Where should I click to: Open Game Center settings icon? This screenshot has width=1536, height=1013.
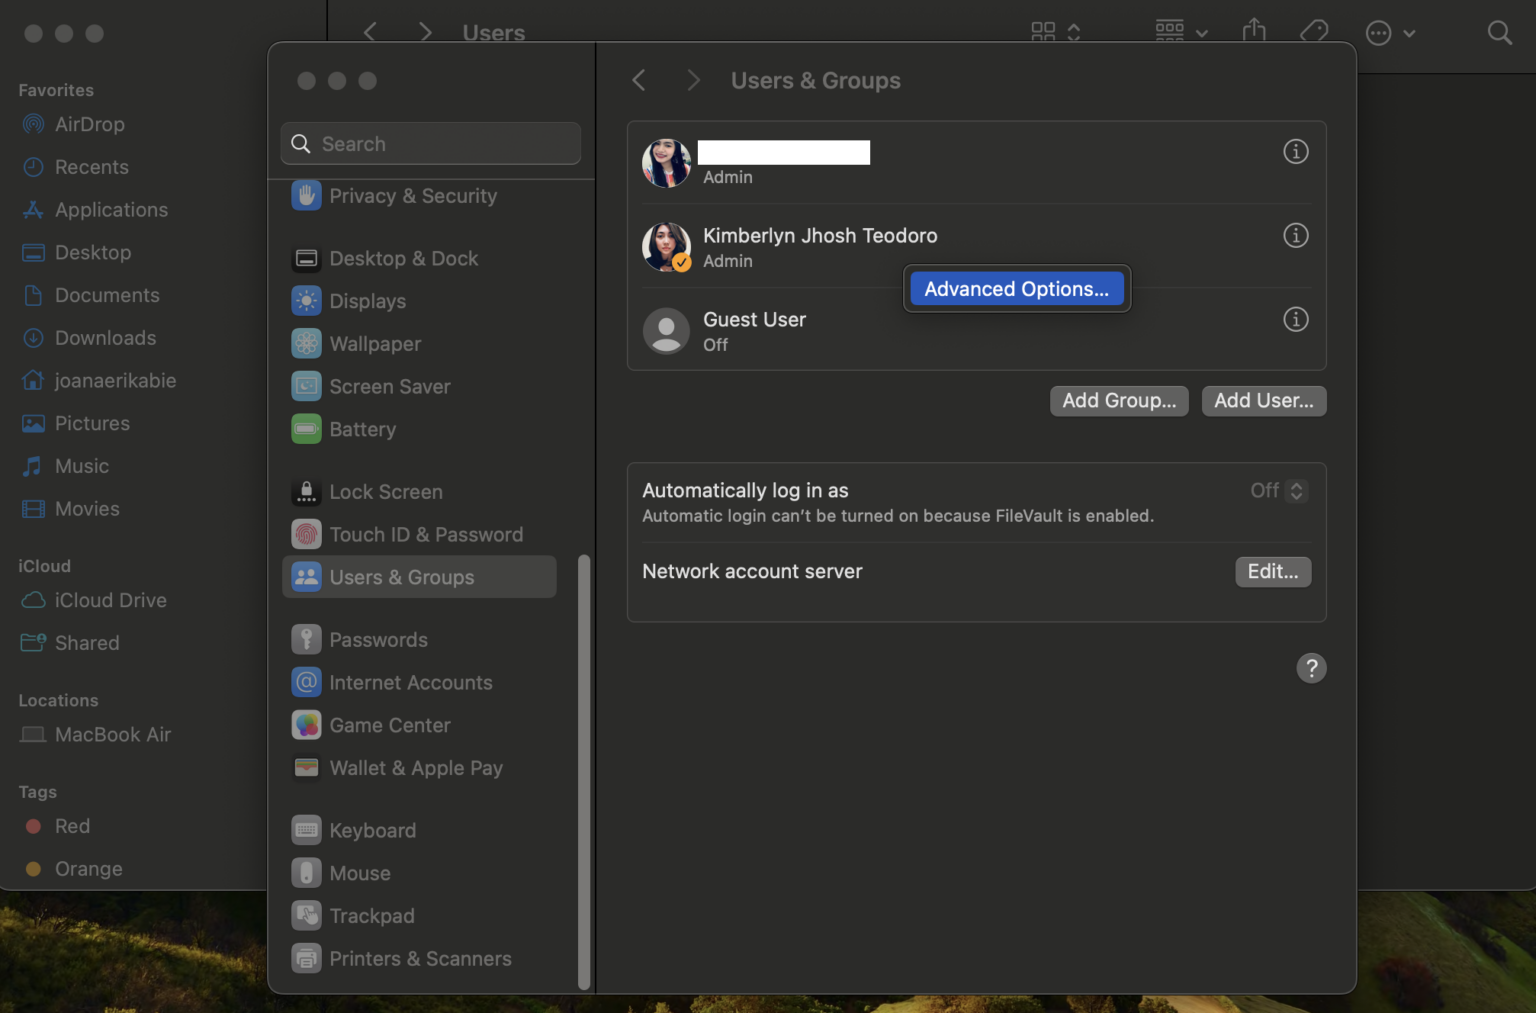(306, 725)
